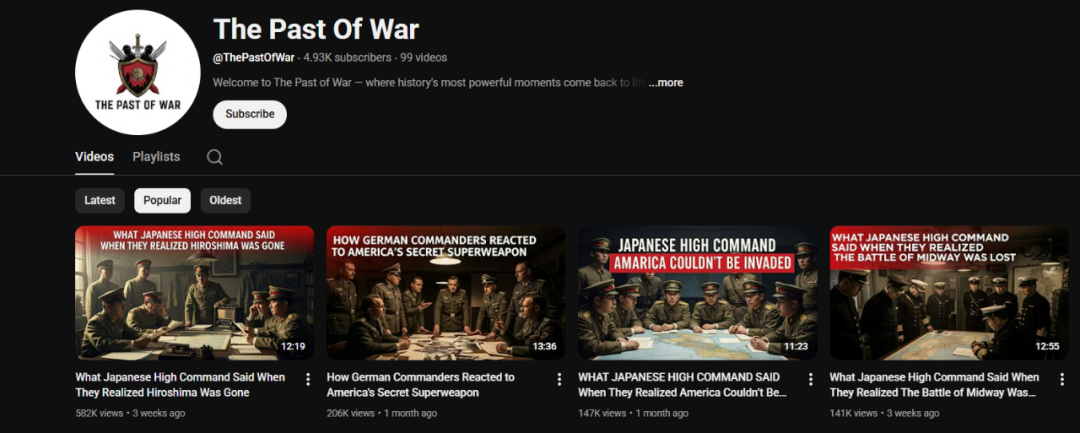Viewport: 1080px width, 433px height.
Task: Switch to the Videos tab
Action: pos(94,157)
